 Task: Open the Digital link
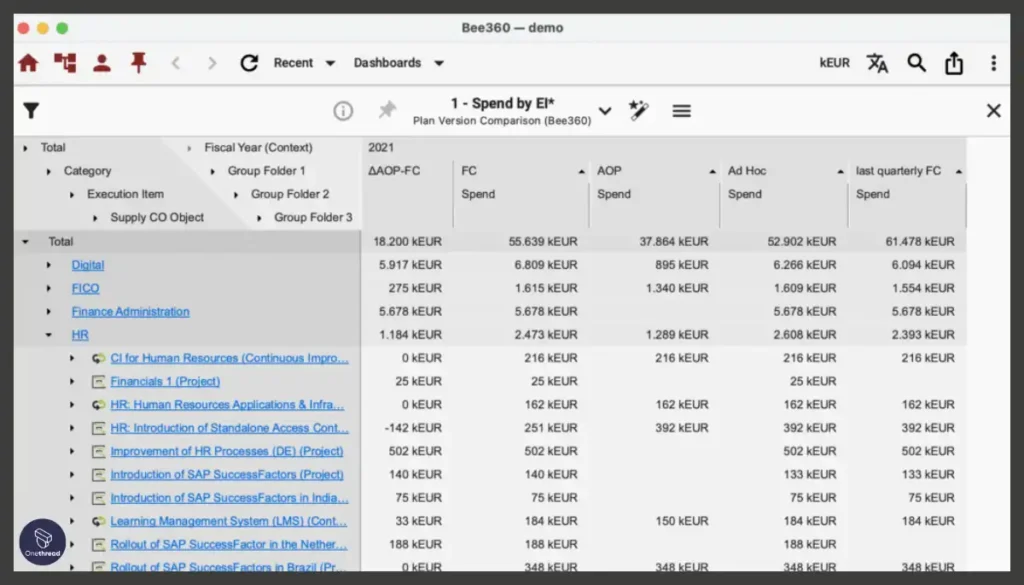coord(88,264)
